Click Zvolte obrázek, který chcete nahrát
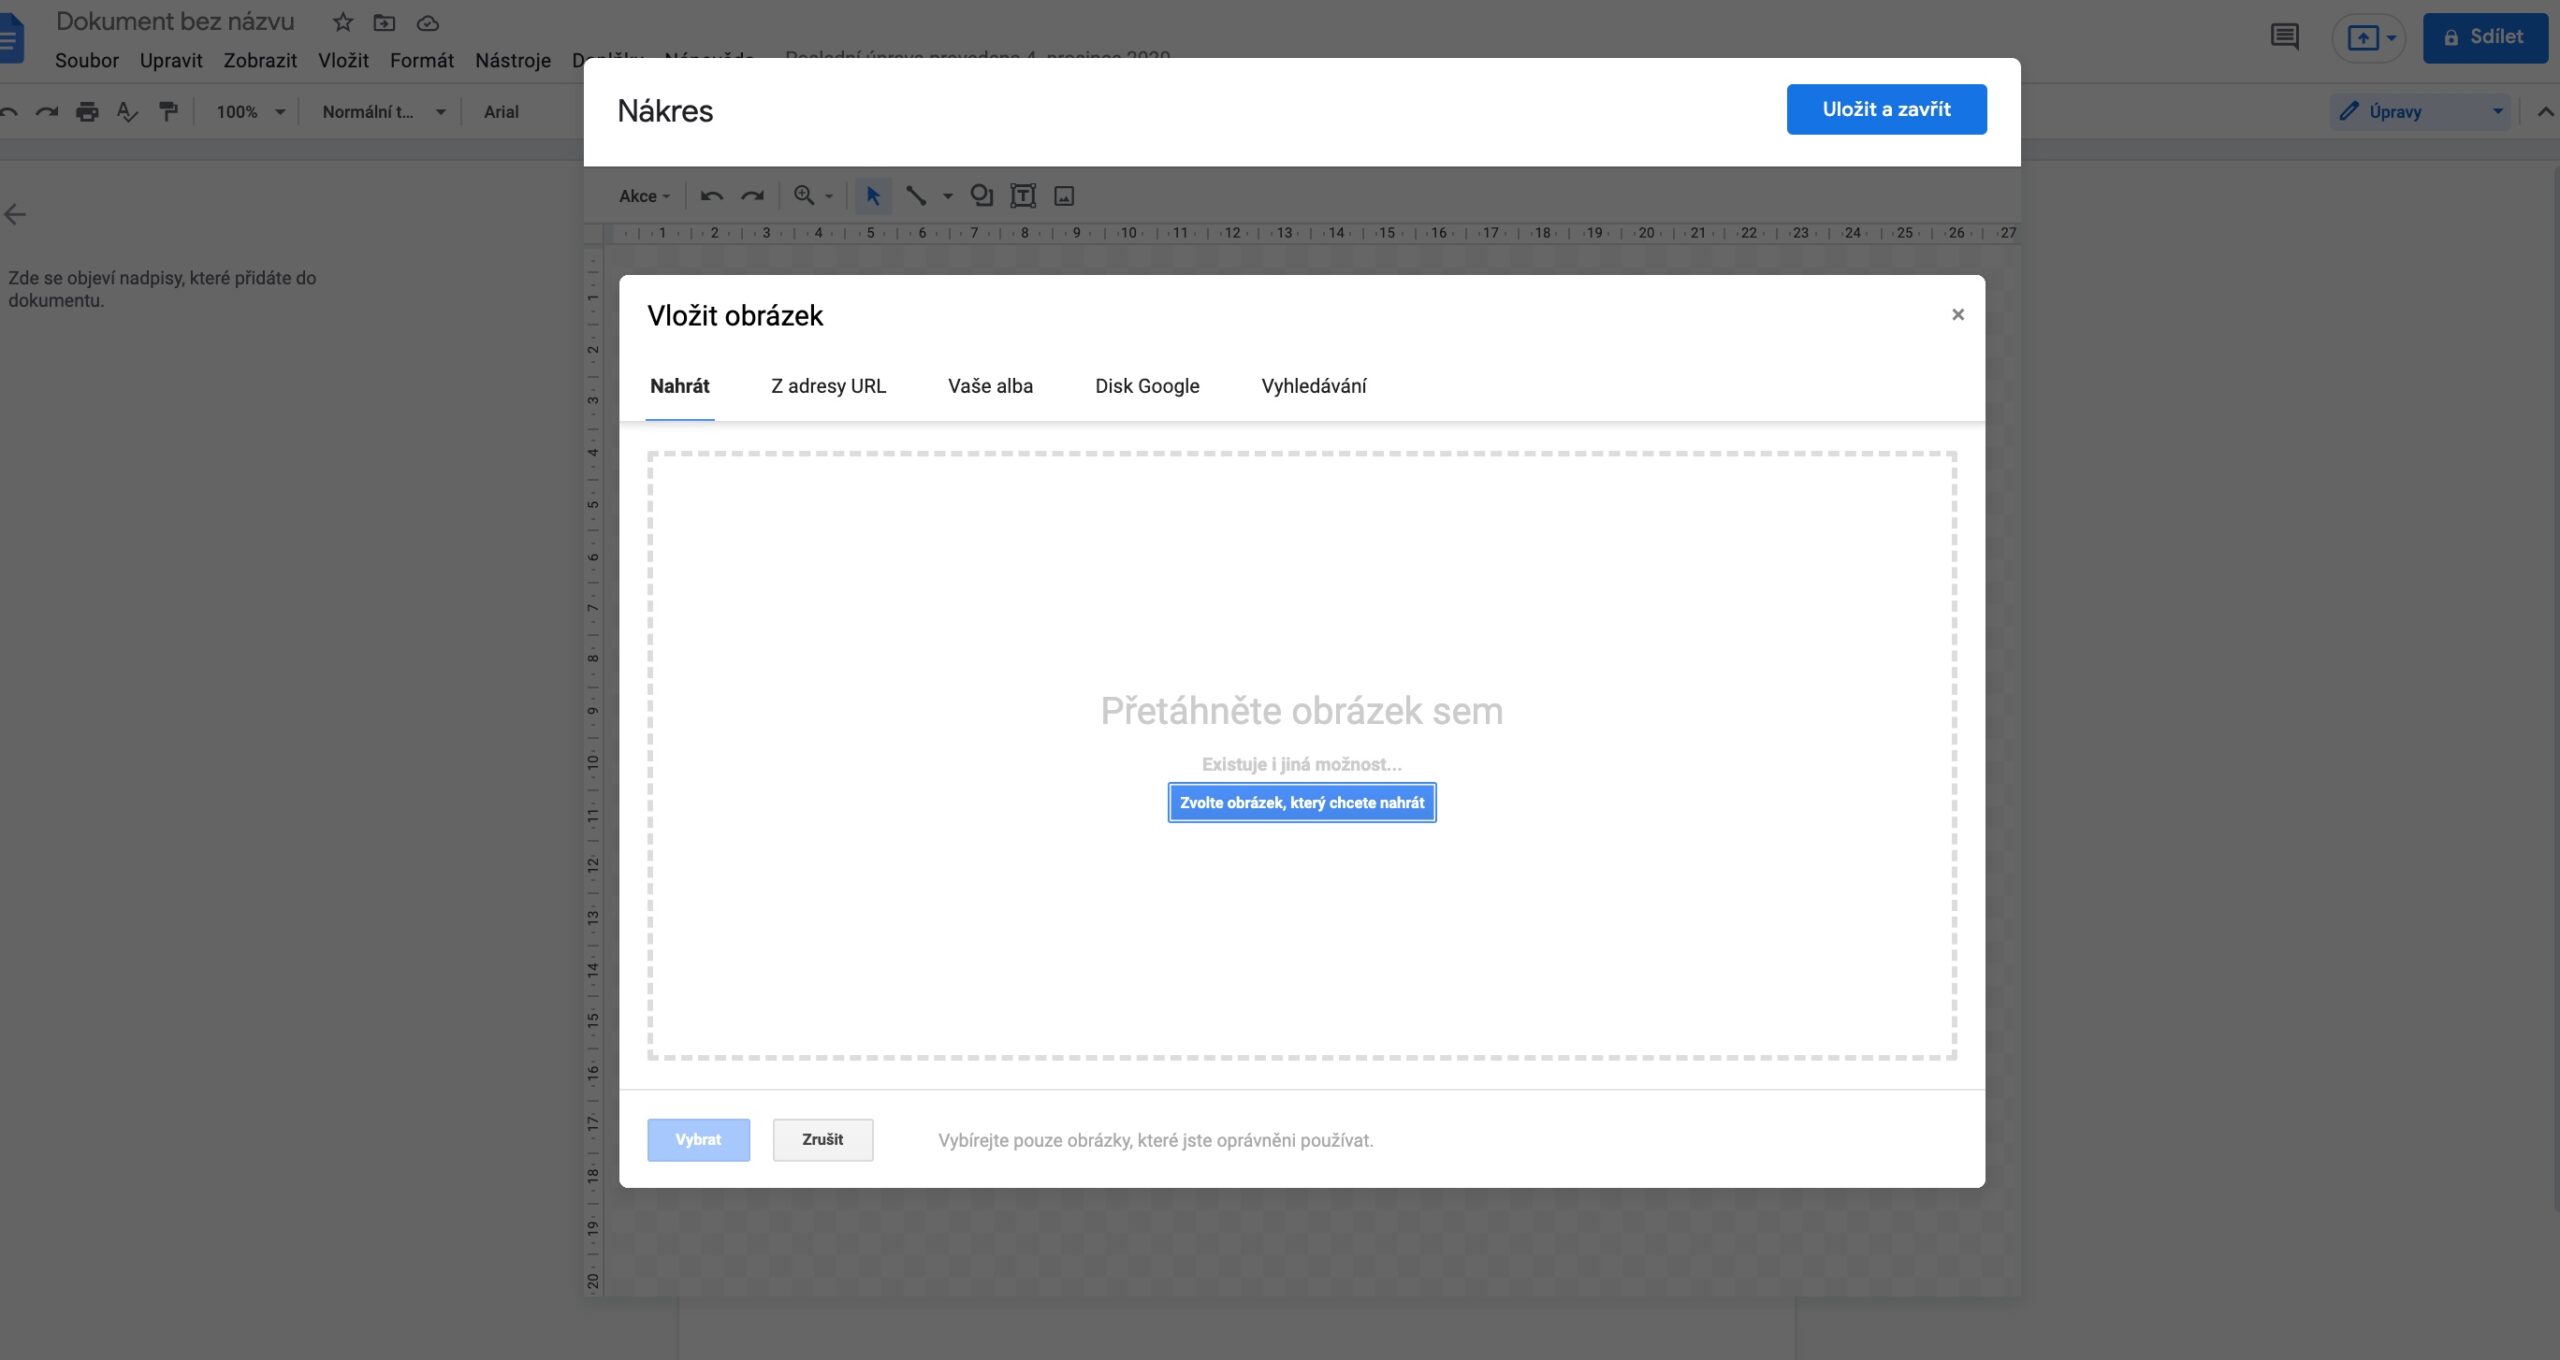 click(1301, 802)
